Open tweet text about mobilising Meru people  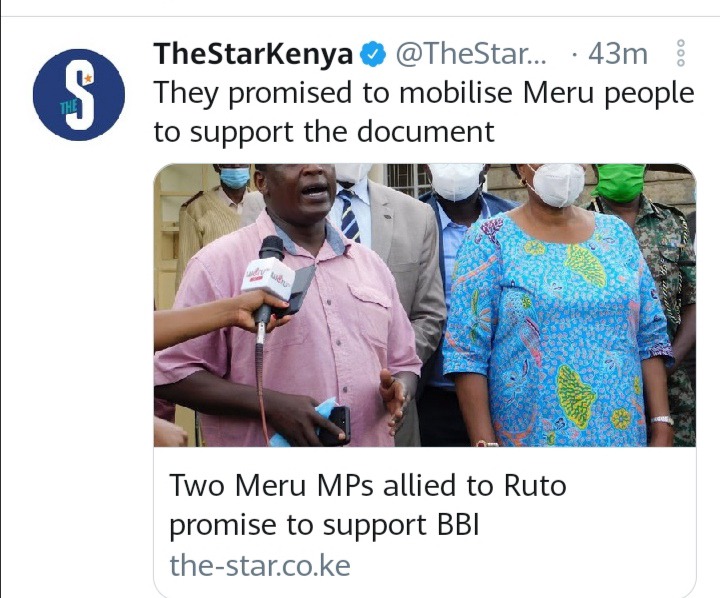423,113
